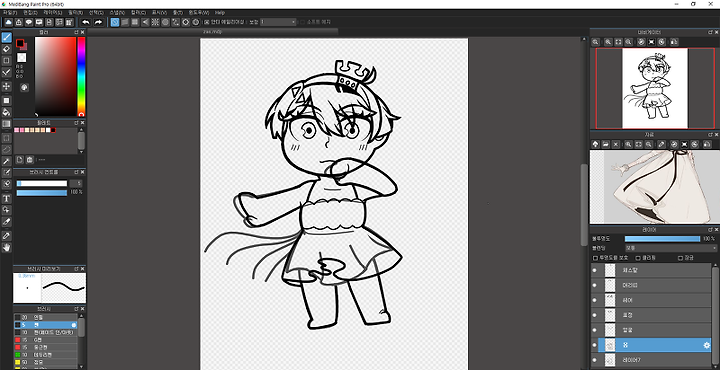This screenshot has width=720, height=370.
Task: Toggle 투명도 보호 checkbox
Action: pyautogui.click(x=596, y=258)
